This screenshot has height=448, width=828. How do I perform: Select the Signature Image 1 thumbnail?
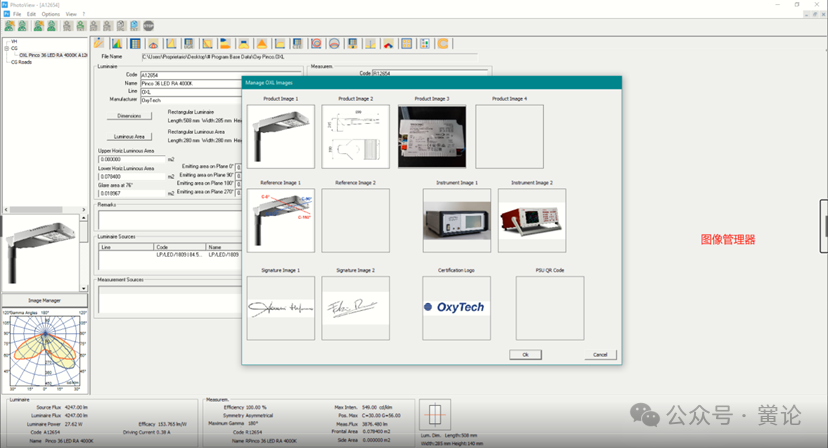pyautogui.click(x=281, y=308)
